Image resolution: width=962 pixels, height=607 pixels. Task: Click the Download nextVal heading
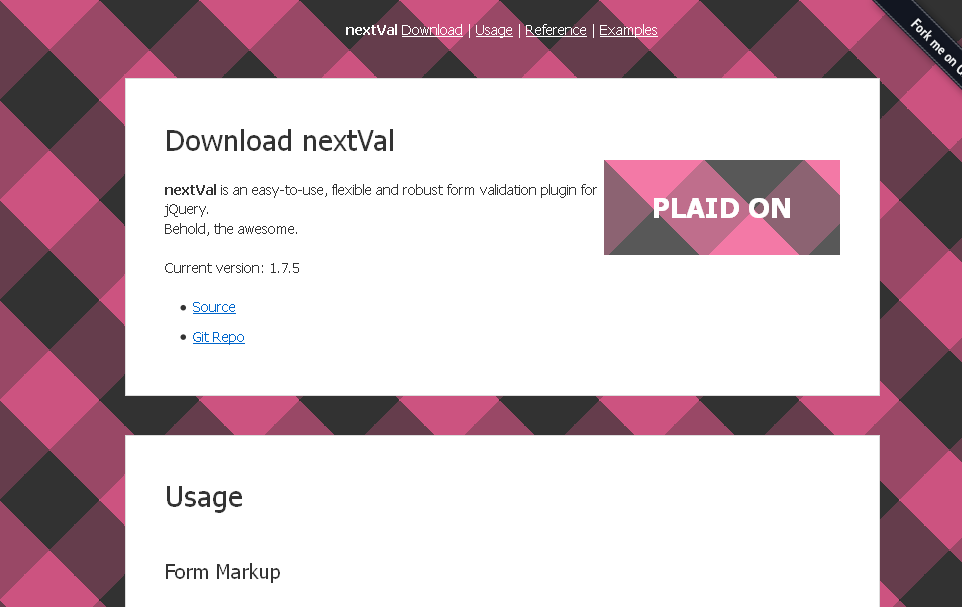coord(279,141)
